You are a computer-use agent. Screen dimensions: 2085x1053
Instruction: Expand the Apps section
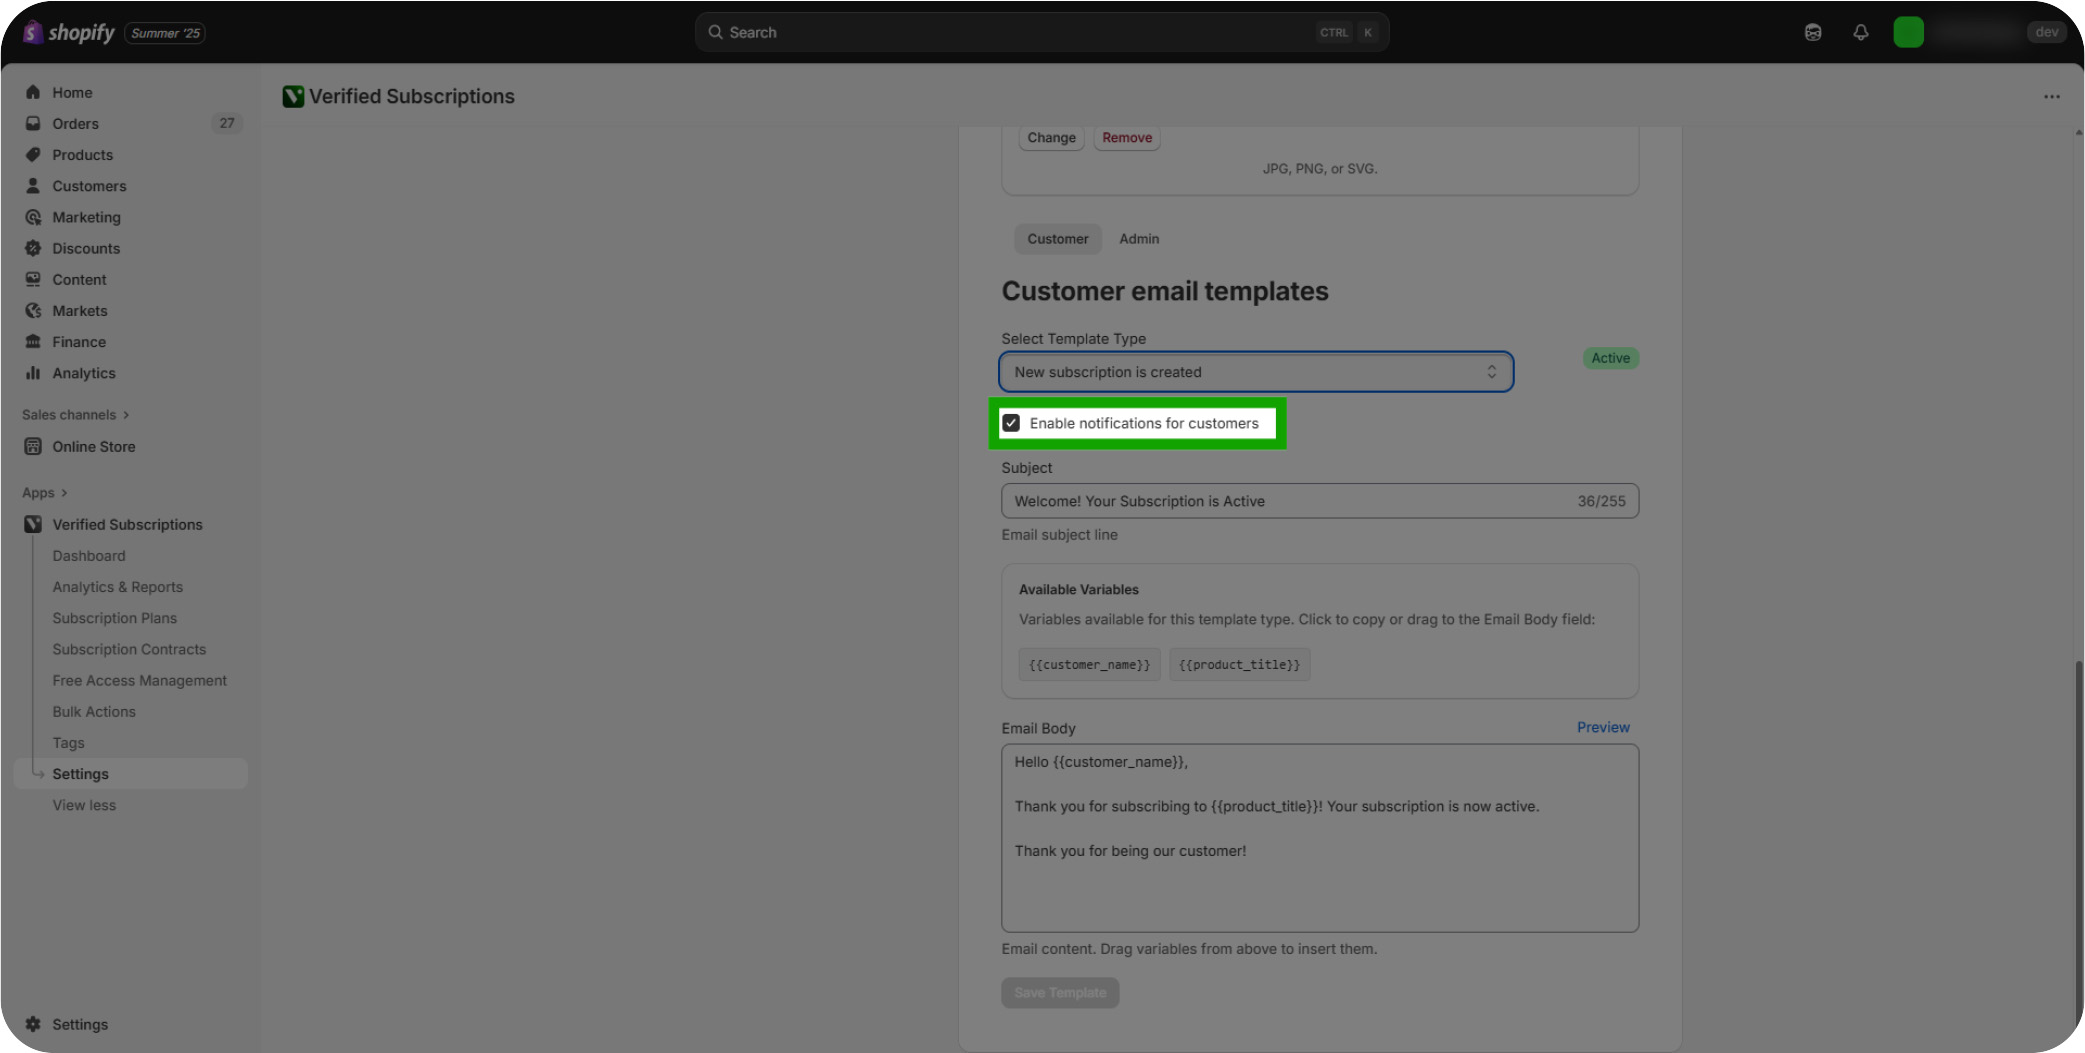click(45, 492)
